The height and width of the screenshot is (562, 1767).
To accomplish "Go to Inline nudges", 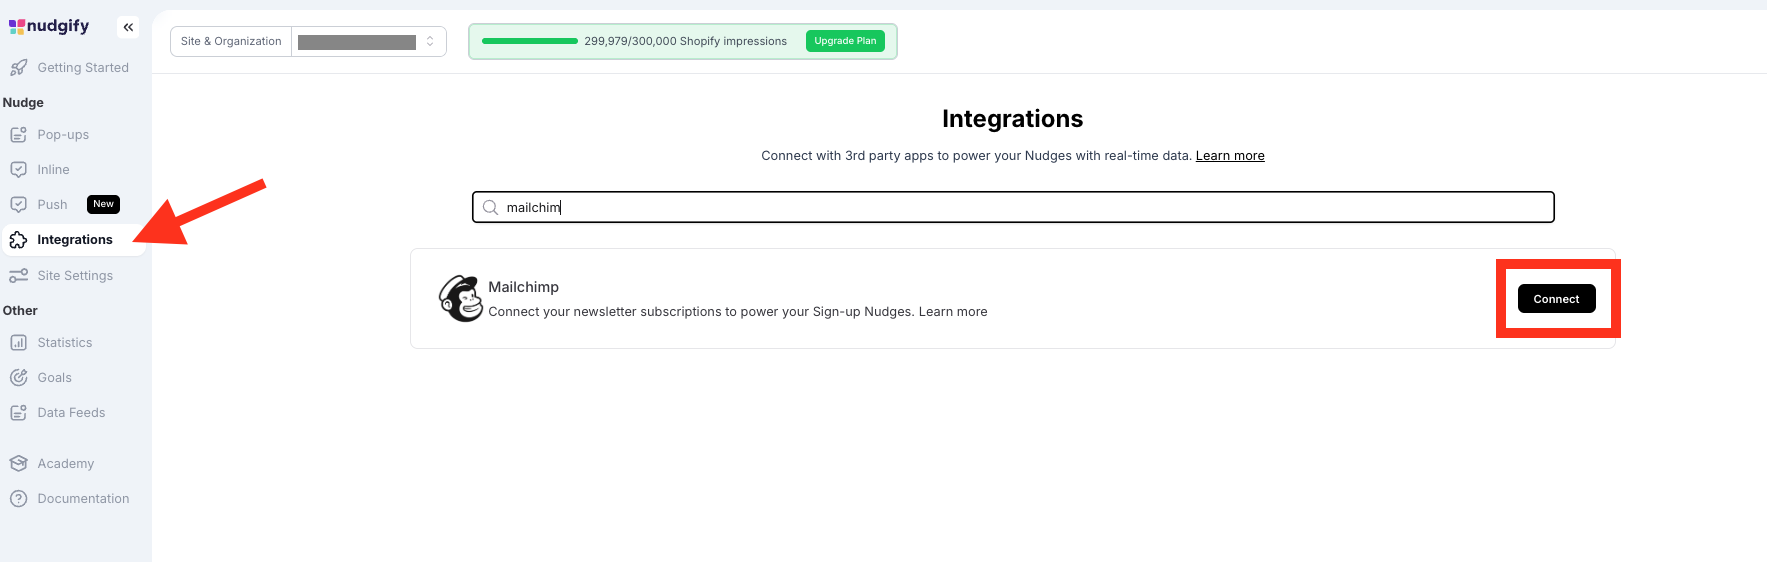I will coord(53,170).
